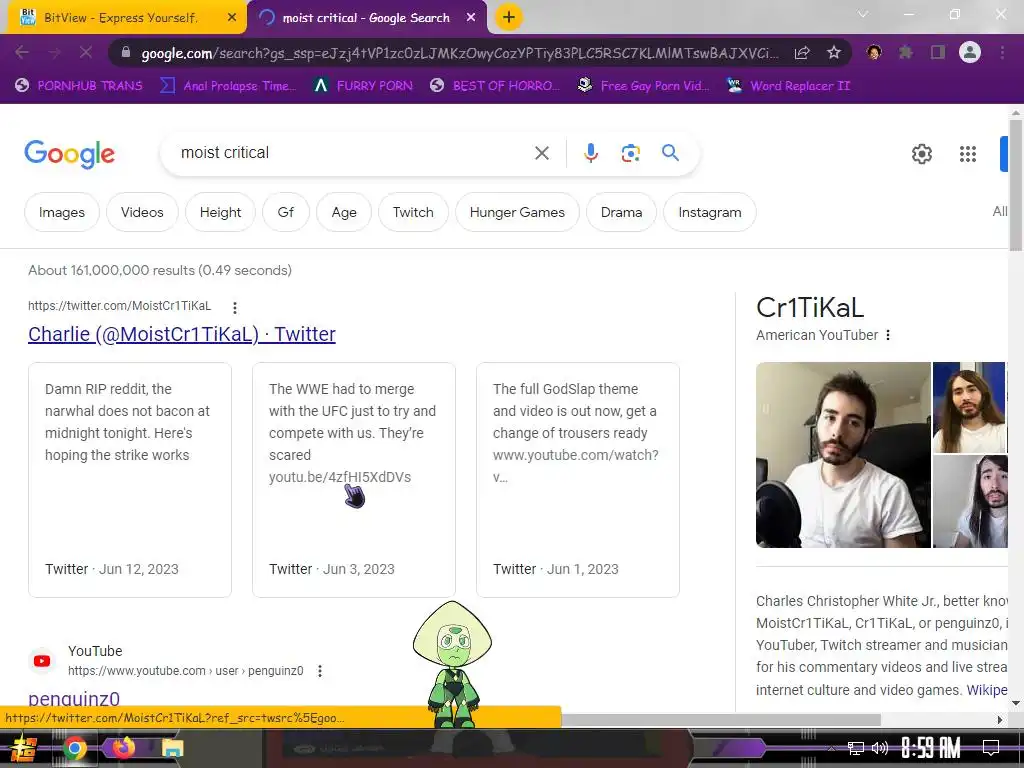Viewport: 1024px width, 768px height.
Task: Open File Explorer from the taskbar
Action: (172, 748)
